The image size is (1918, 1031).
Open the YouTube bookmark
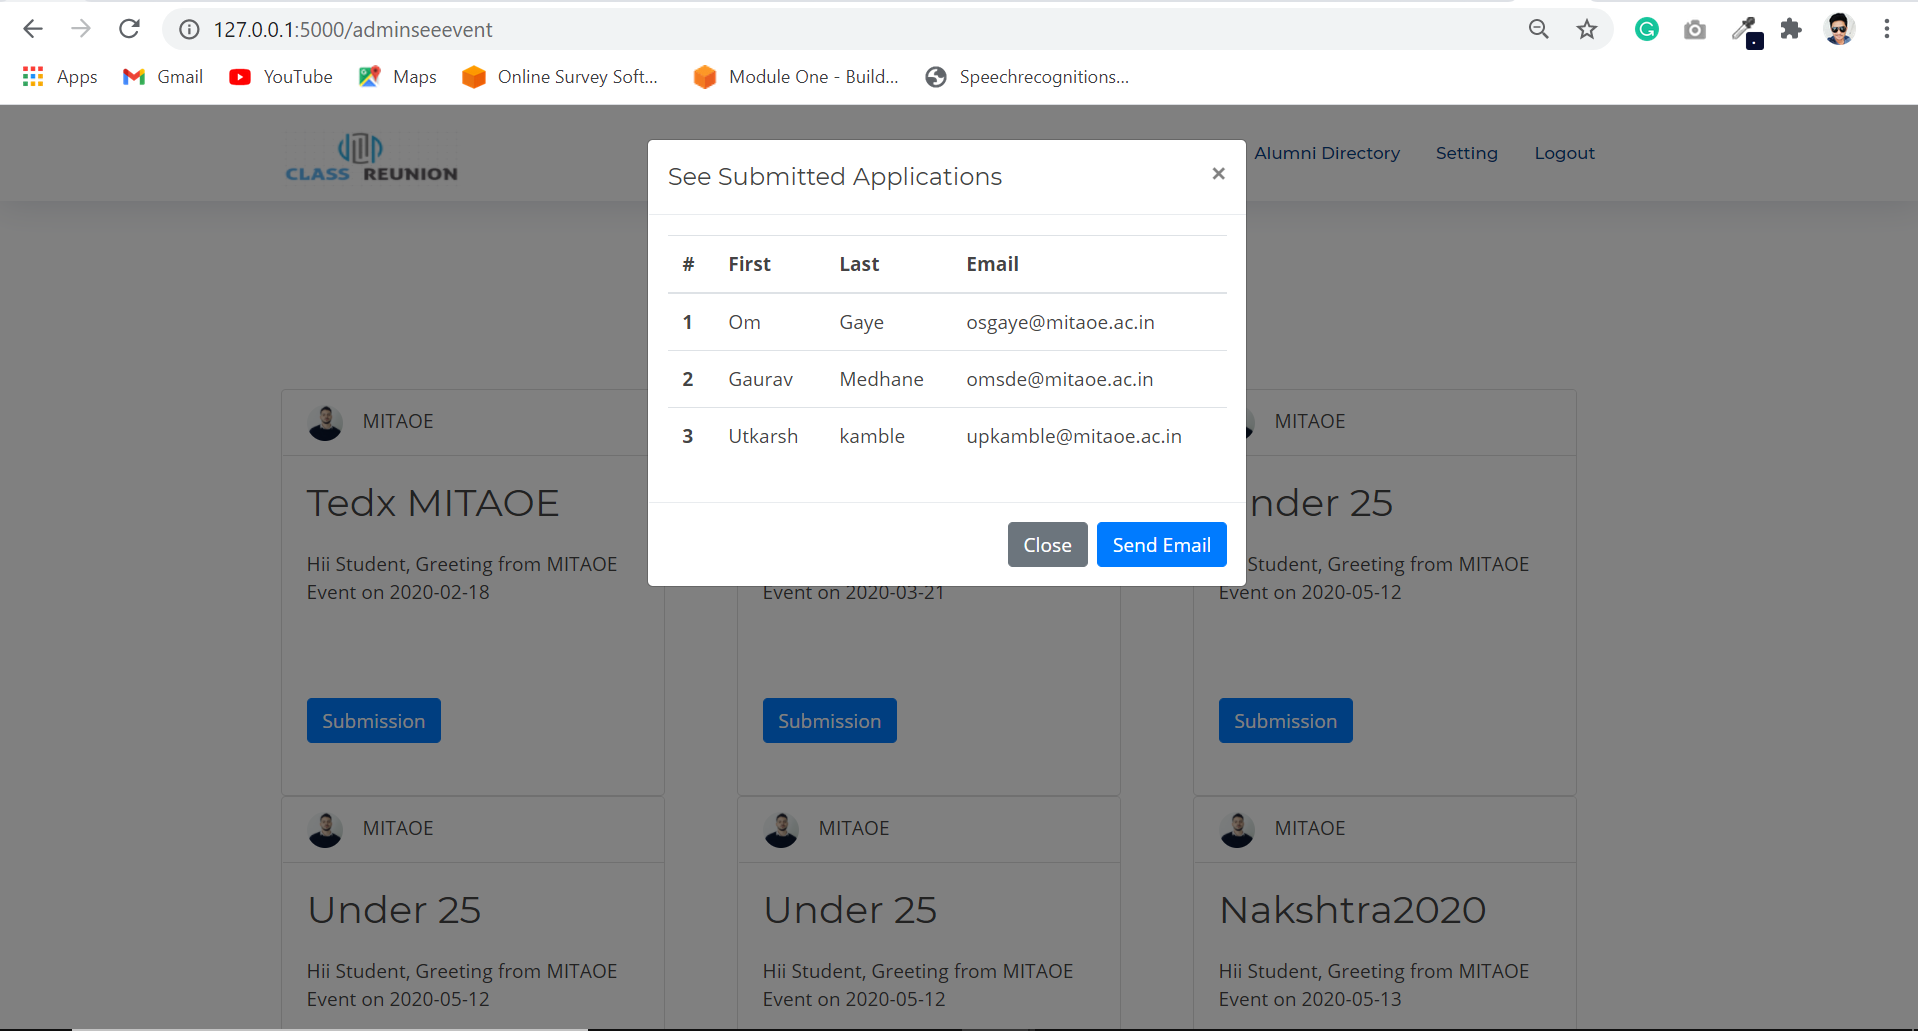(281, 77)
